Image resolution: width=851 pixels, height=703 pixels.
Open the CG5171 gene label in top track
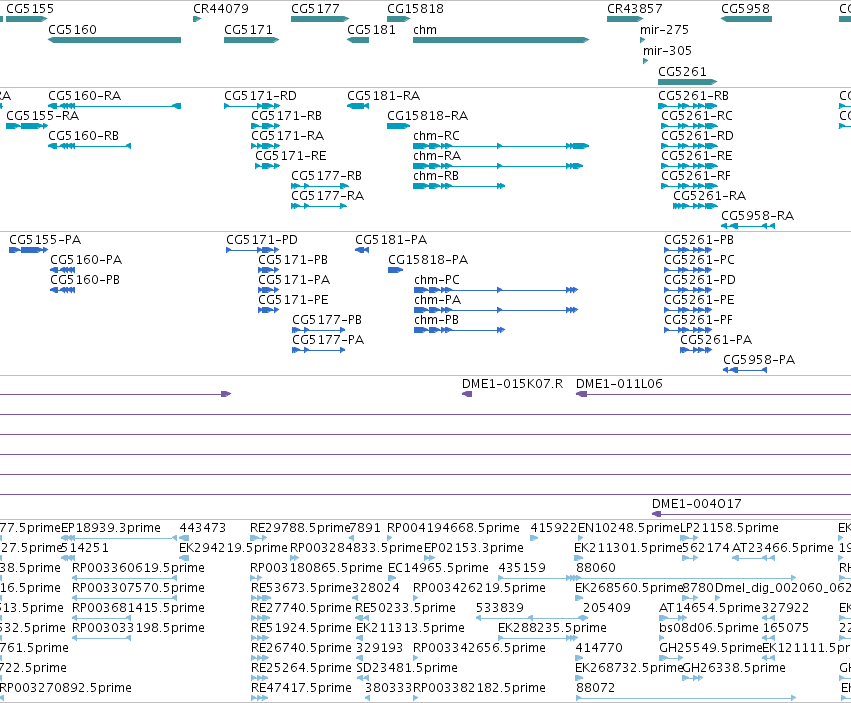[x=249, y=30]
